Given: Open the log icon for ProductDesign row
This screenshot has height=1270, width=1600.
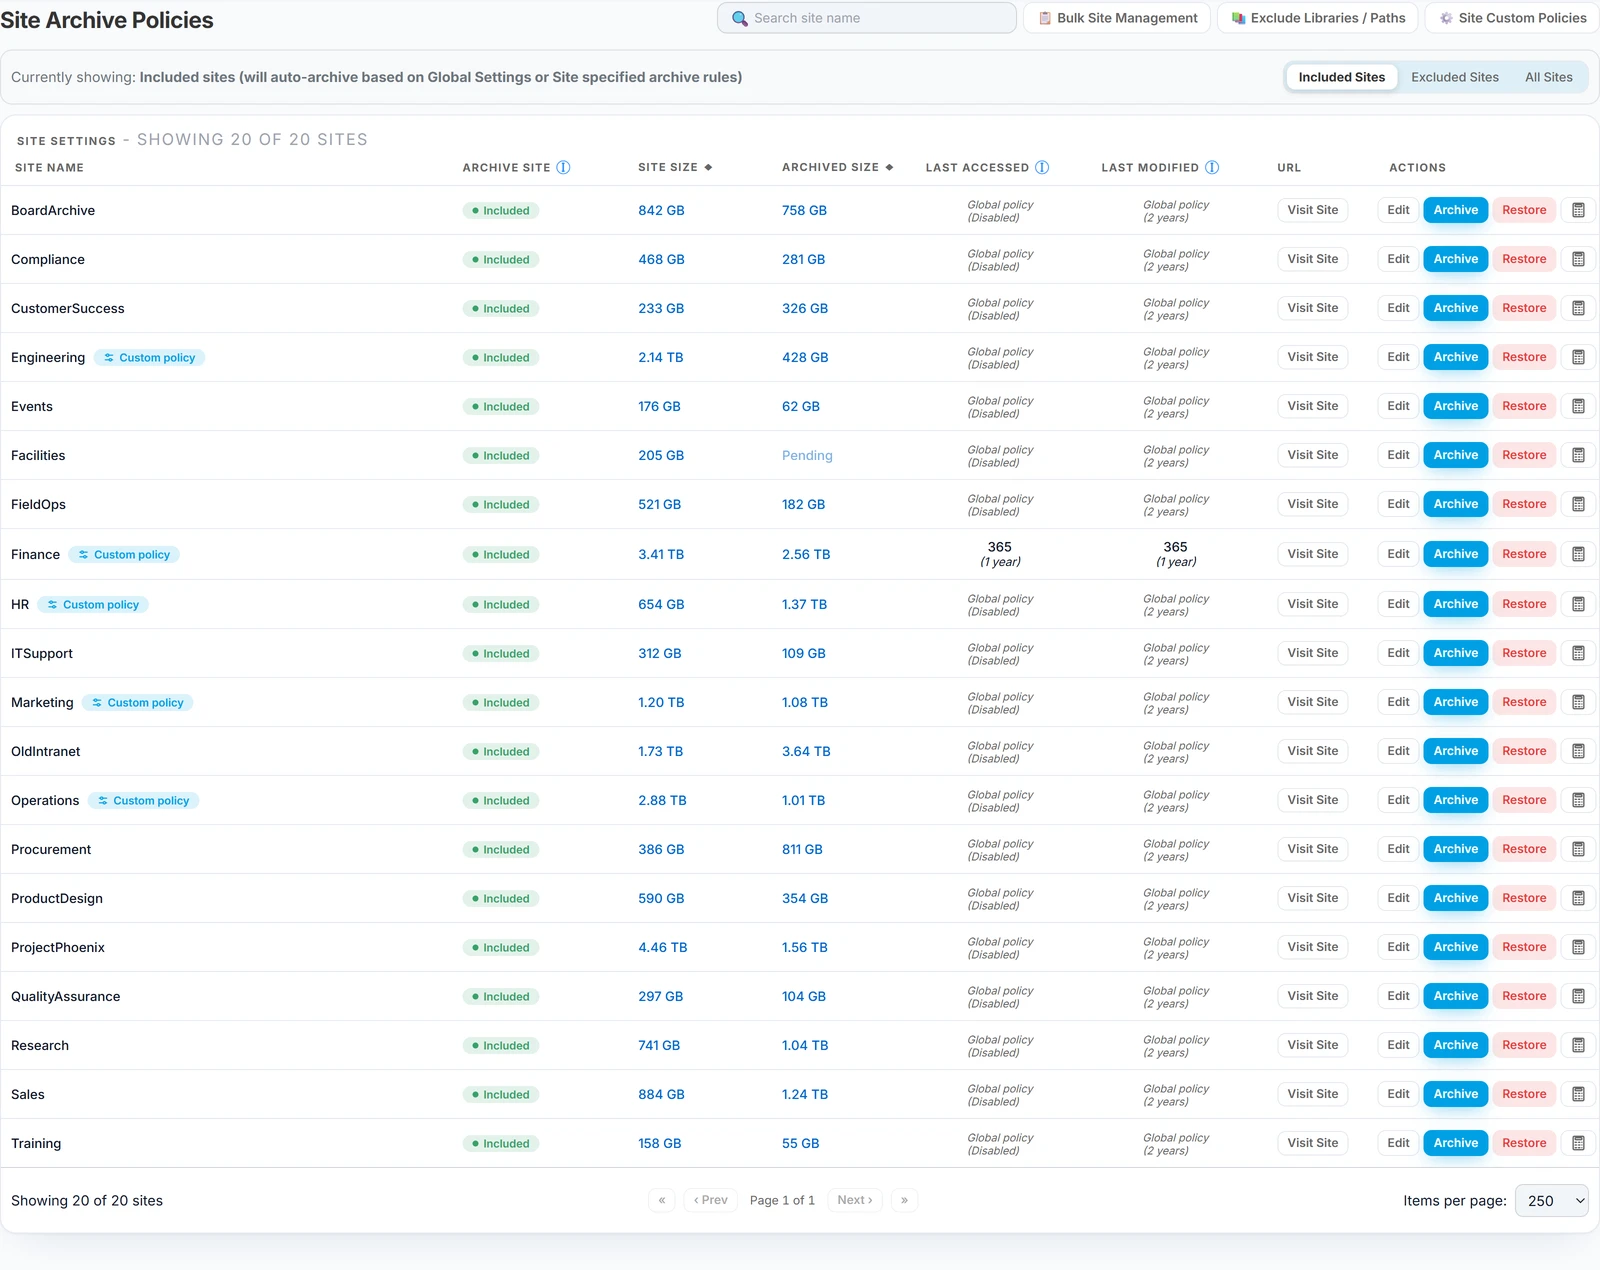Looking at the screenshot, I should click(1578, 898).
